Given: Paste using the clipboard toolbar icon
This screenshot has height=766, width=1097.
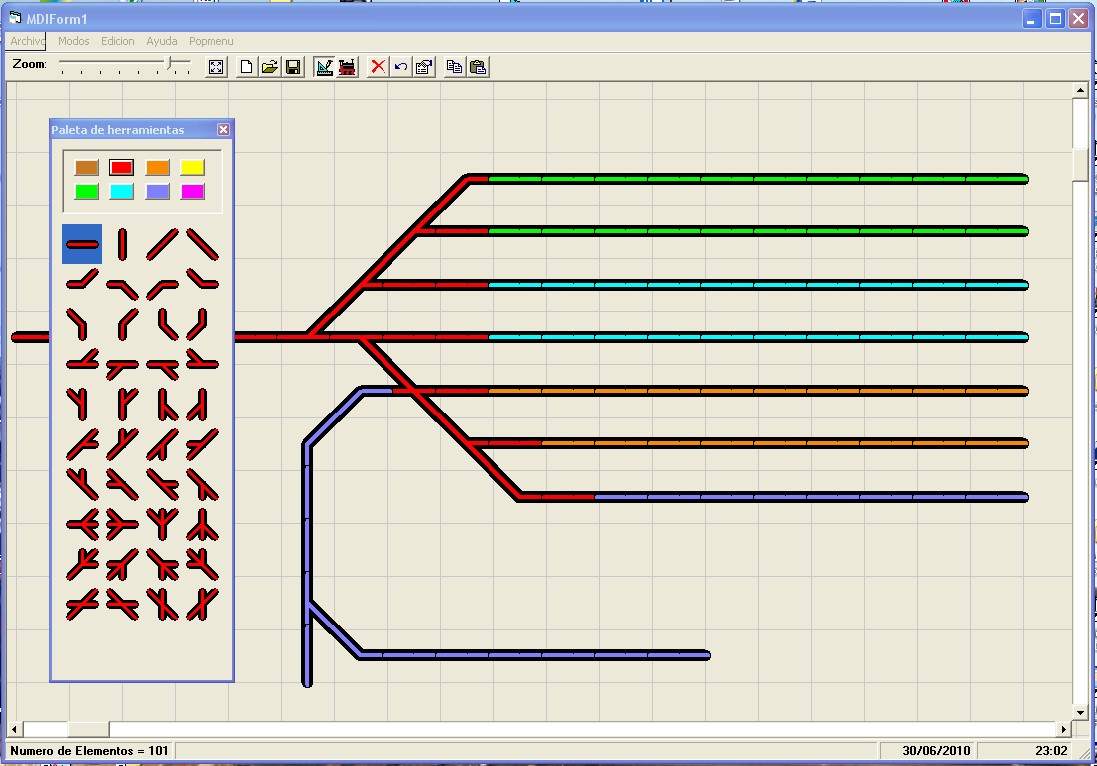Looking at the screenshot, I should 478,67.
